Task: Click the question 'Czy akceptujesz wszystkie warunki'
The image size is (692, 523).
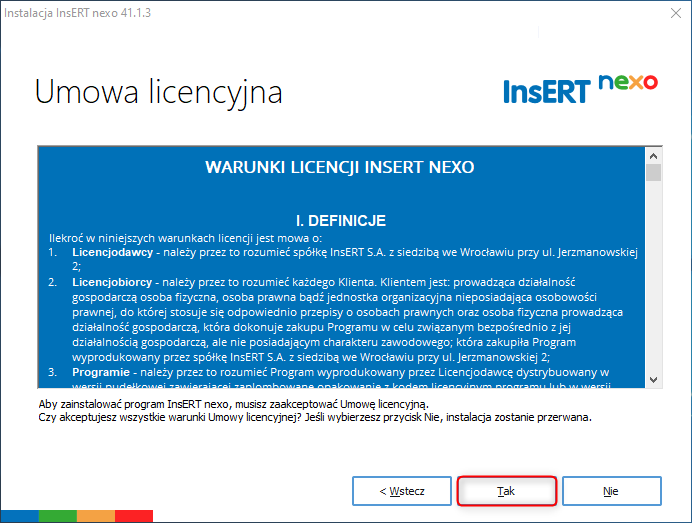Action: point(315,418)
